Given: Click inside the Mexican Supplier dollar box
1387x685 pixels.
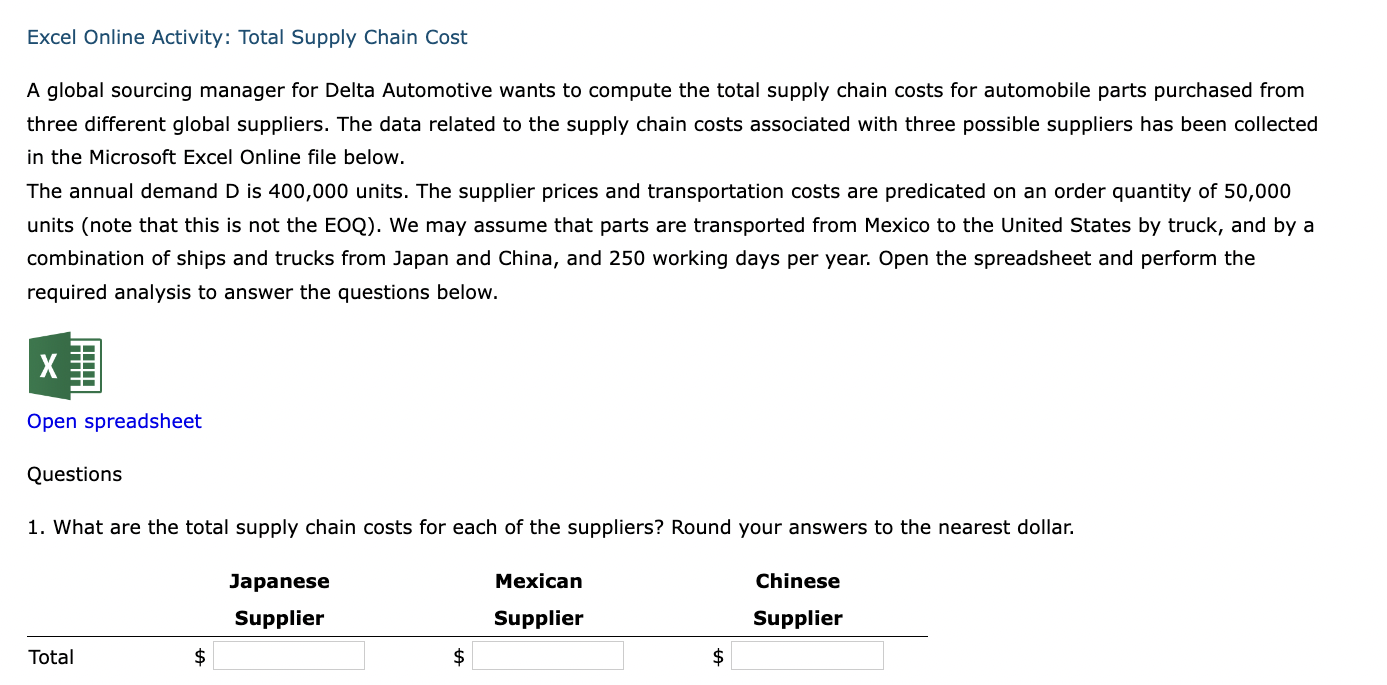Looking at the screenshot, I should [549, 655].
